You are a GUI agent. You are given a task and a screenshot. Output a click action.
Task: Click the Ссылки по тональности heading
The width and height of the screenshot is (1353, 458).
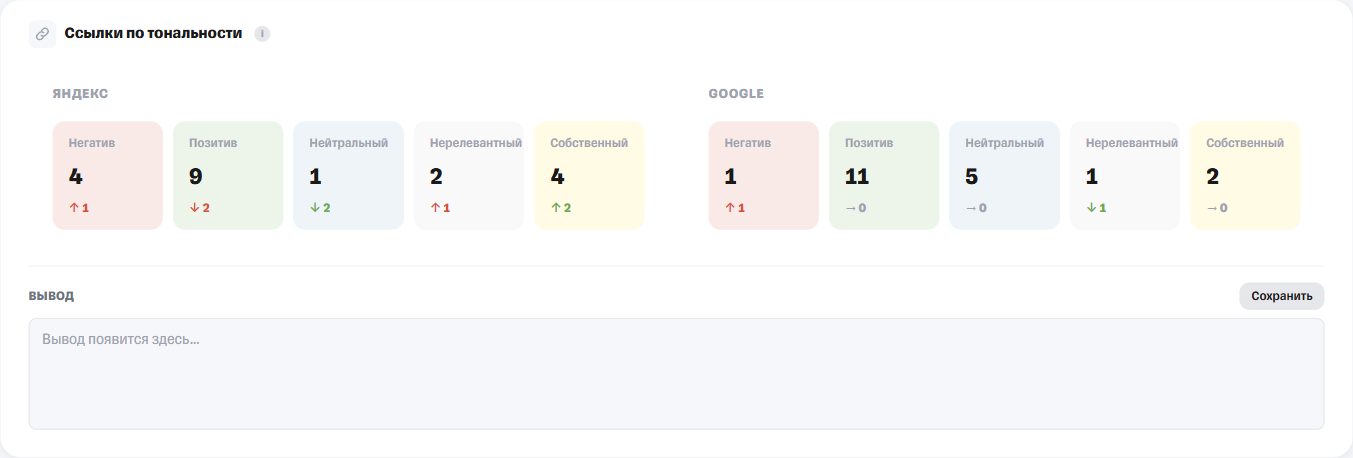153,33
